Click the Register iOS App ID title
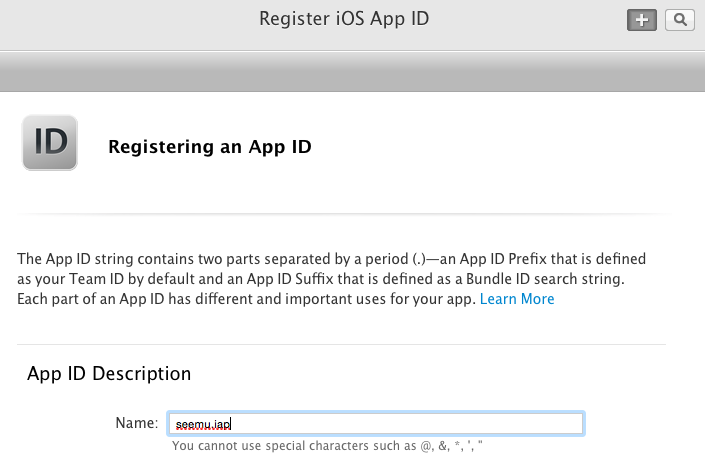This screenshot has width=705, height=466. pos(344,19)
